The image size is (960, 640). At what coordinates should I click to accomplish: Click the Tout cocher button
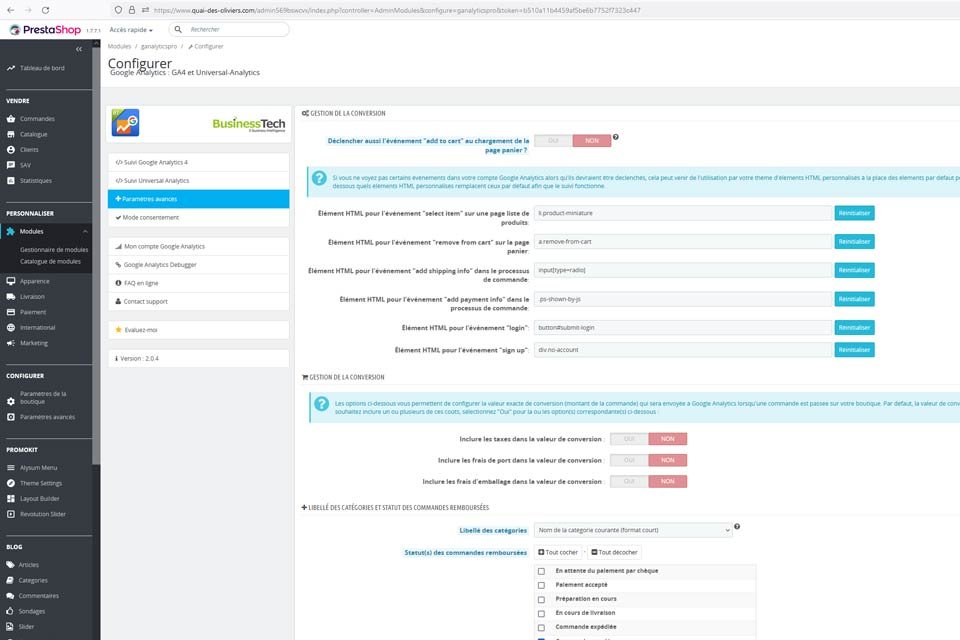(x=557, y=551)
